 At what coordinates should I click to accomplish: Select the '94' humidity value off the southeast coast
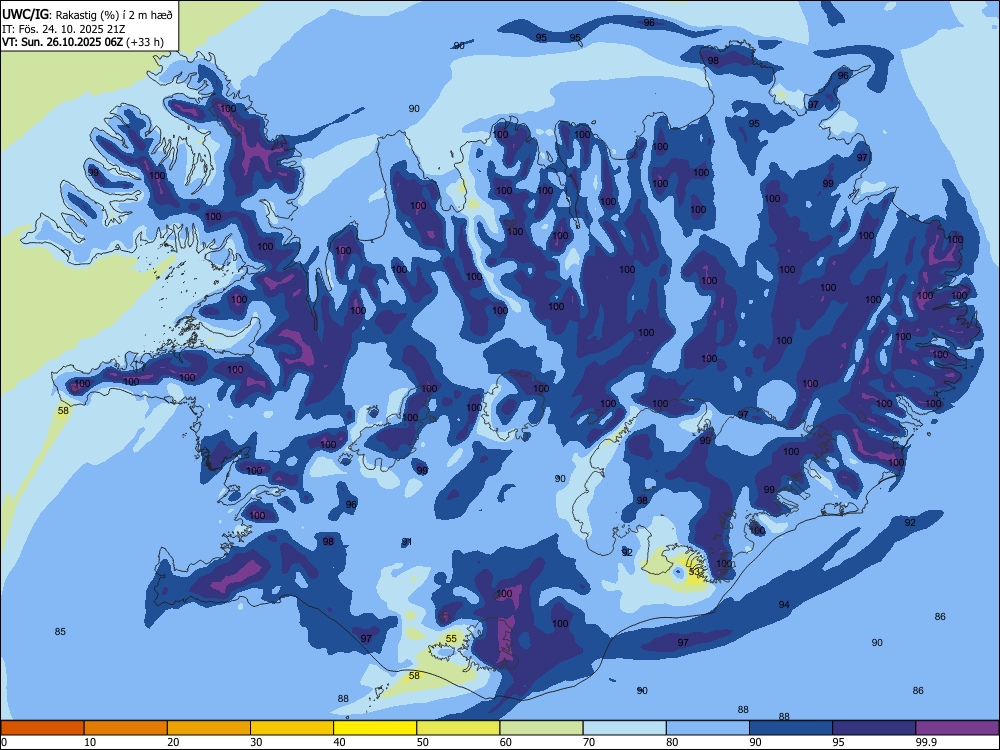[x=784, y=605]
